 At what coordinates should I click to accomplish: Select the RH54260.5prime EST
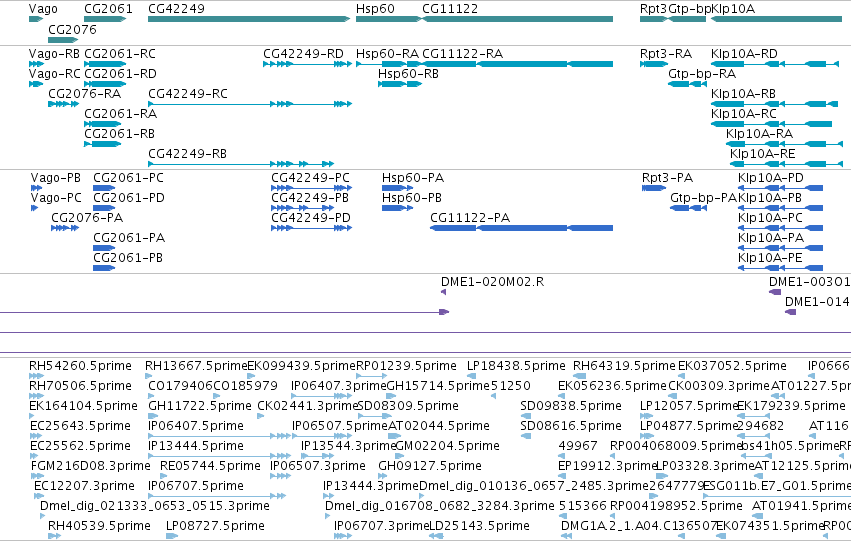point(37,376)
